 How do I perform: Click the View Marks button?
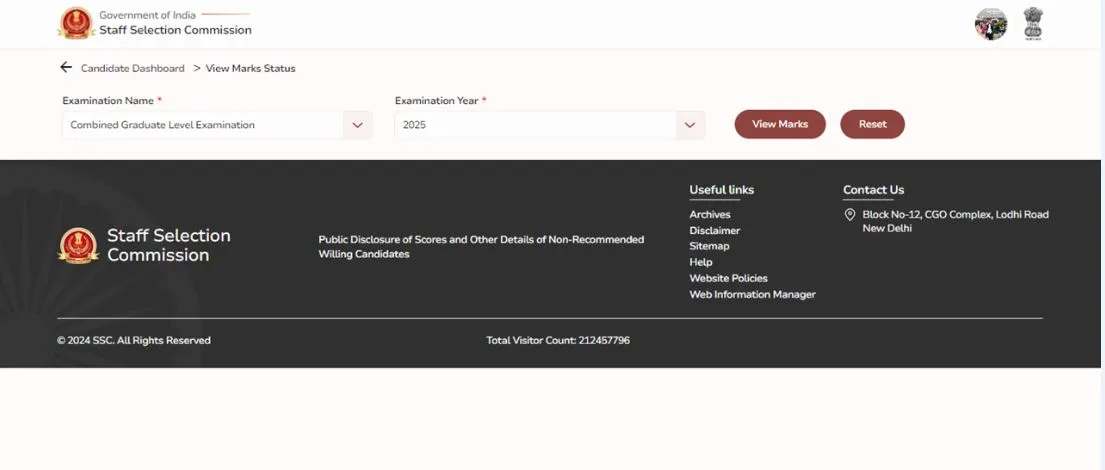779,124
